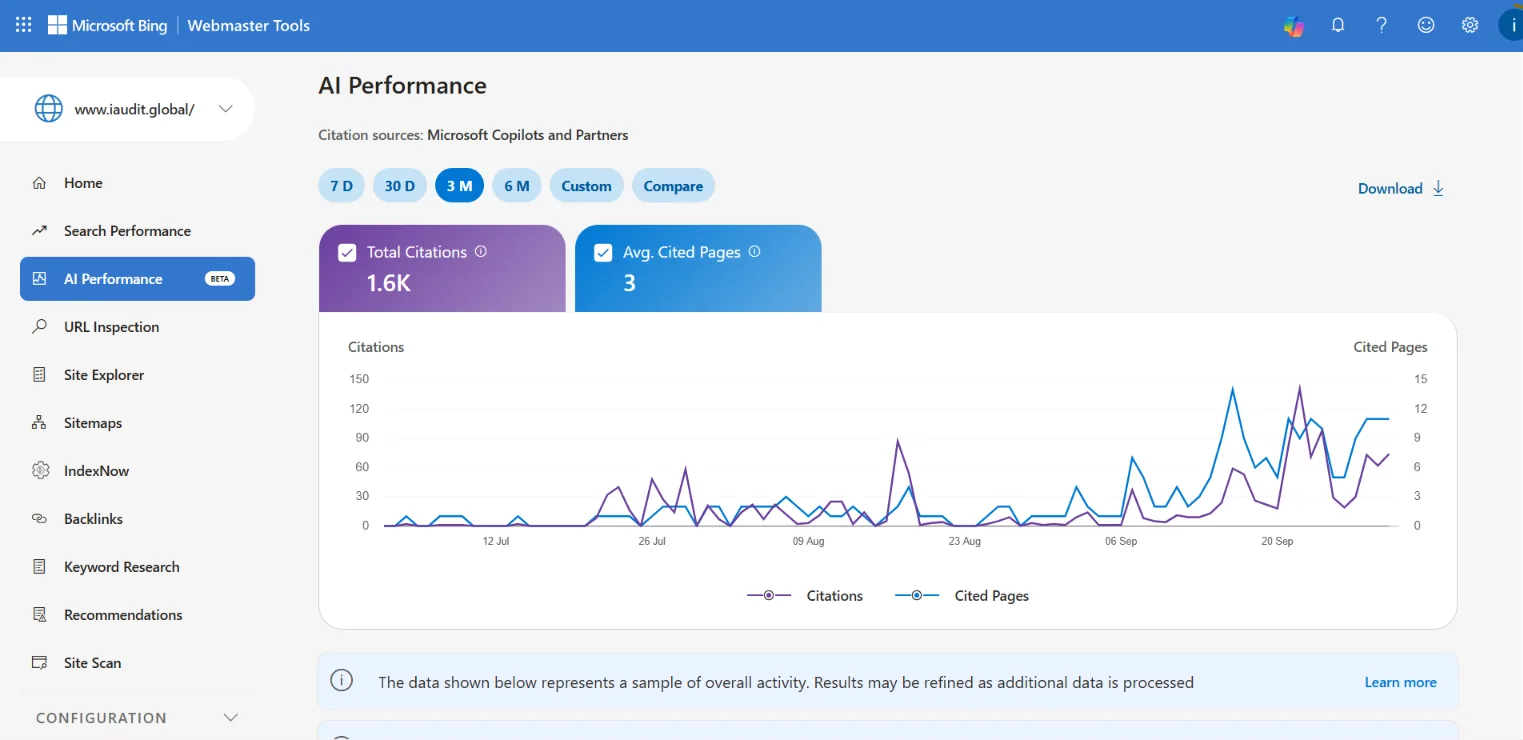
Task: Open the settings gear icon
Action: click(x=1470, y=25)
